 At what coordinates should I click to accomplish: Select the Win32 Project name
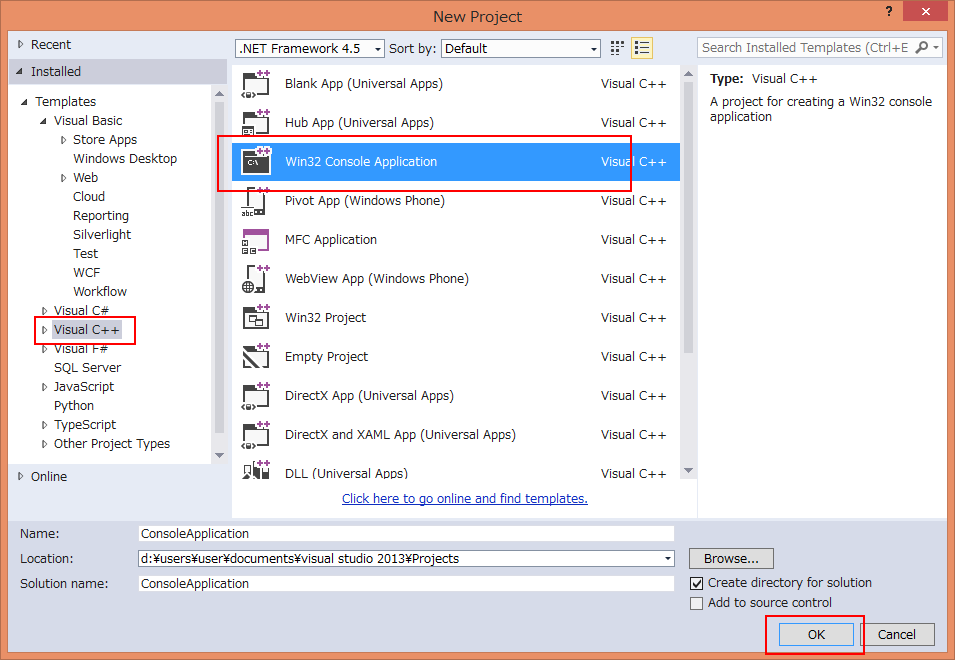click(325, 318)
